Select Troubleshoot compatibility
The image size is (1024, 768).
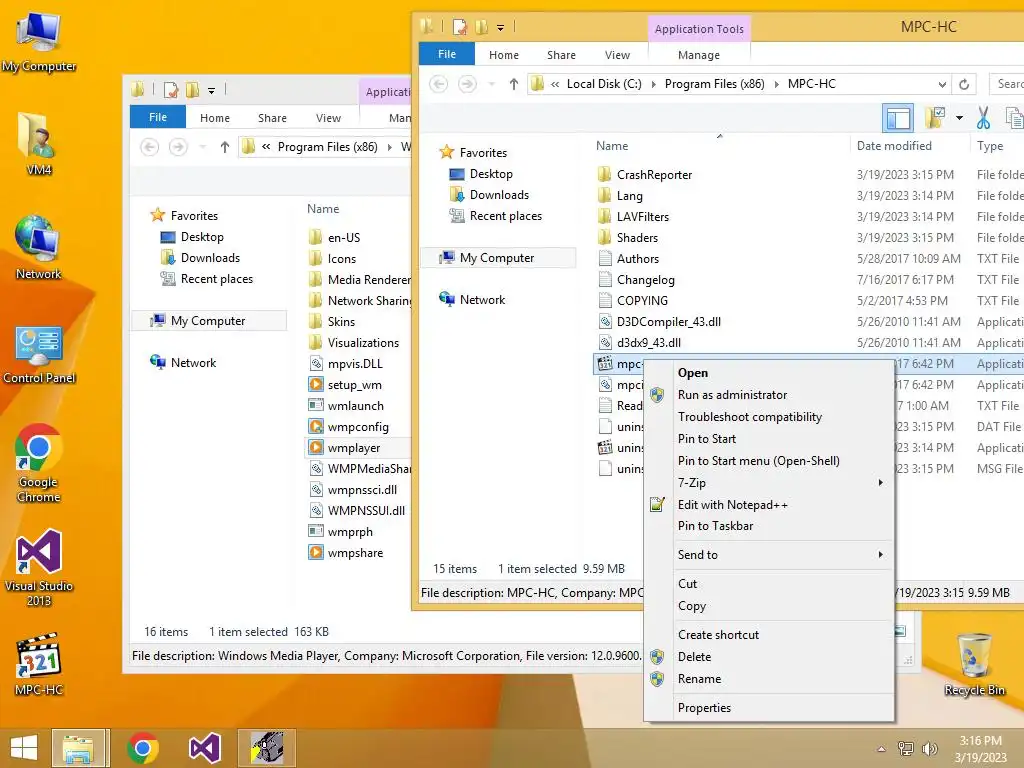point(769,417)
